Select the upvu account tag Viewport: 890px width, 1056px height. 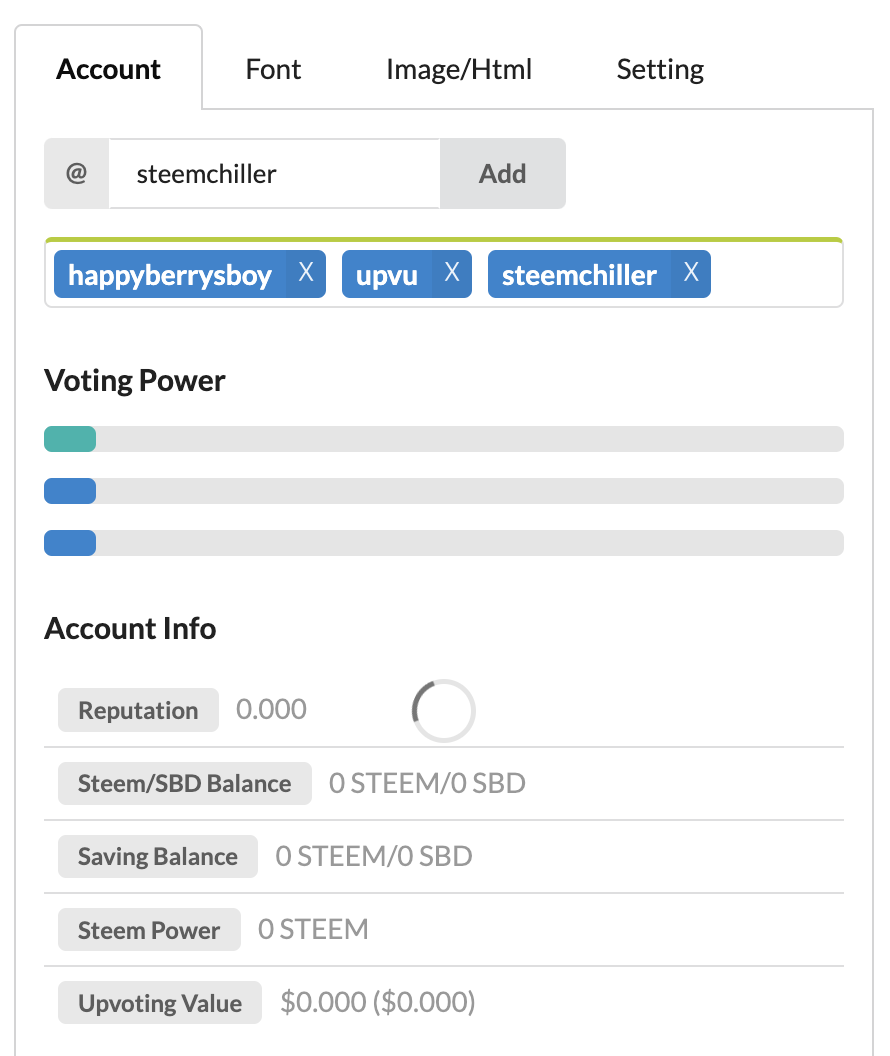[387, 275]
